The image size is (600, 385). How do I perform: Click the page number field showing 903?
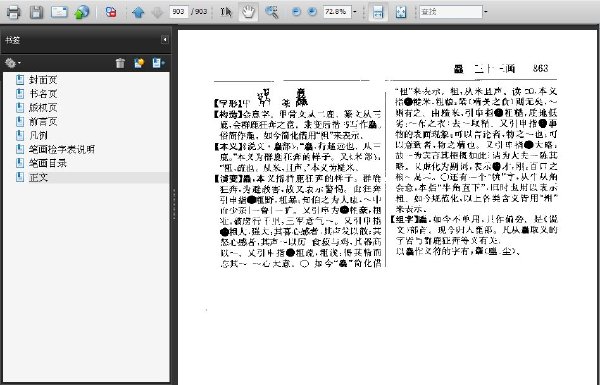pyautogui.click(x=179, y=12)
